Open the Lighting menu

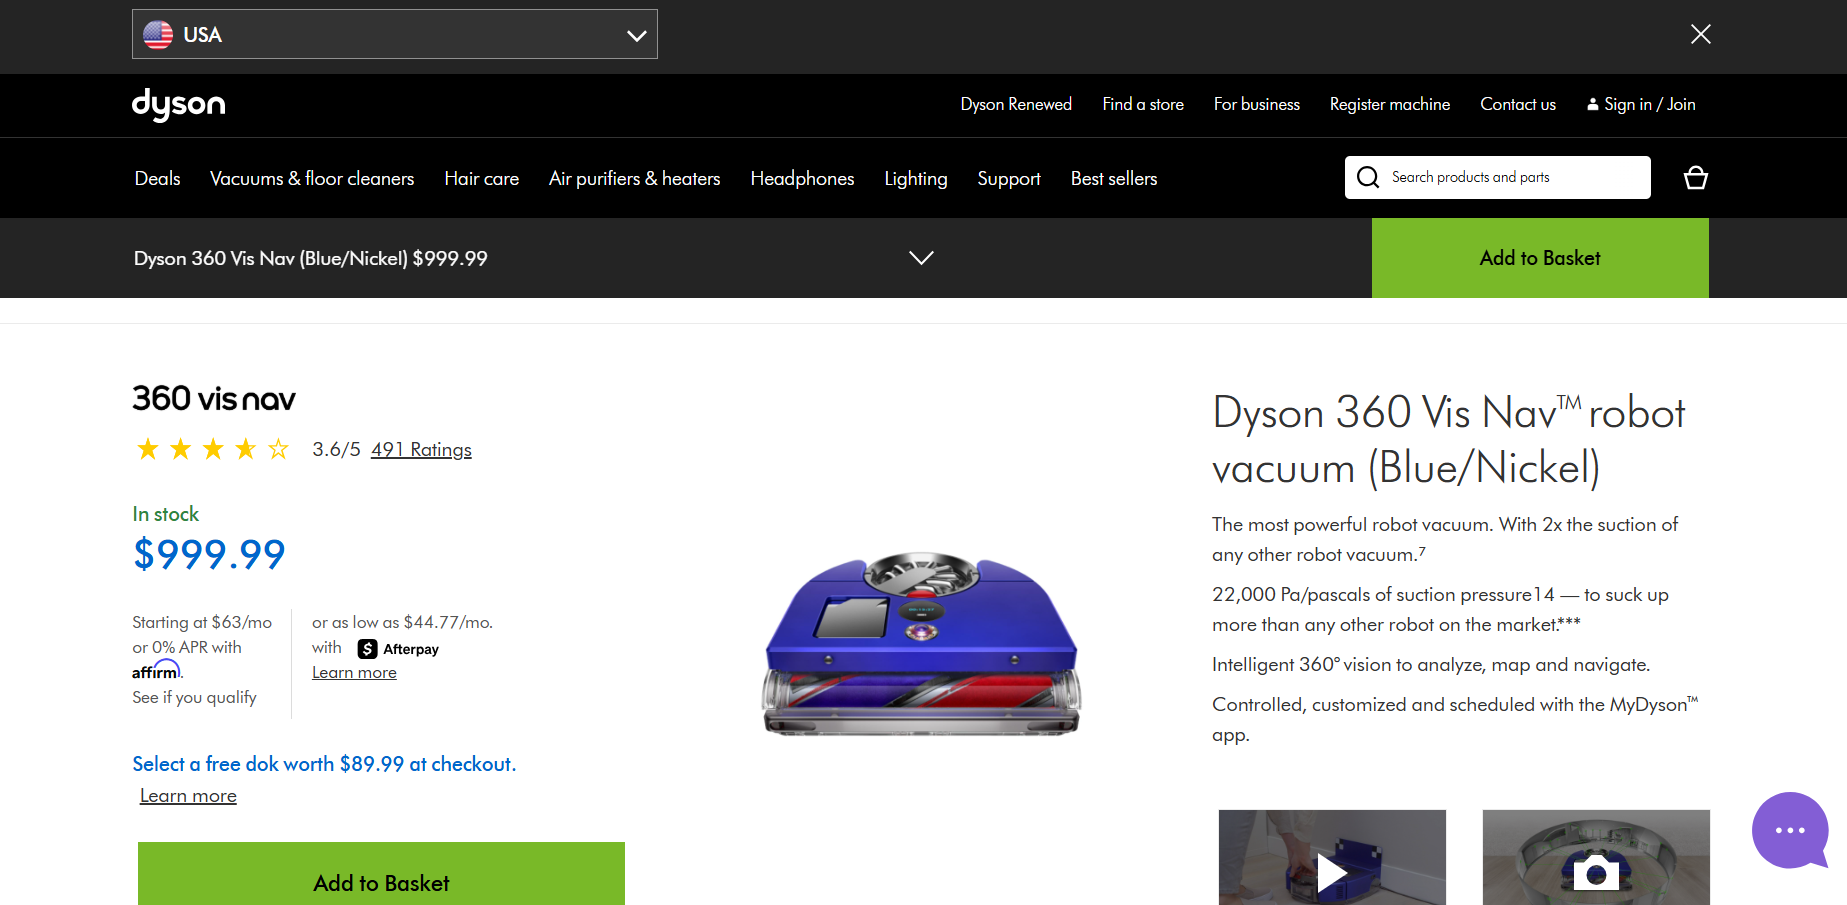point(916,178)
